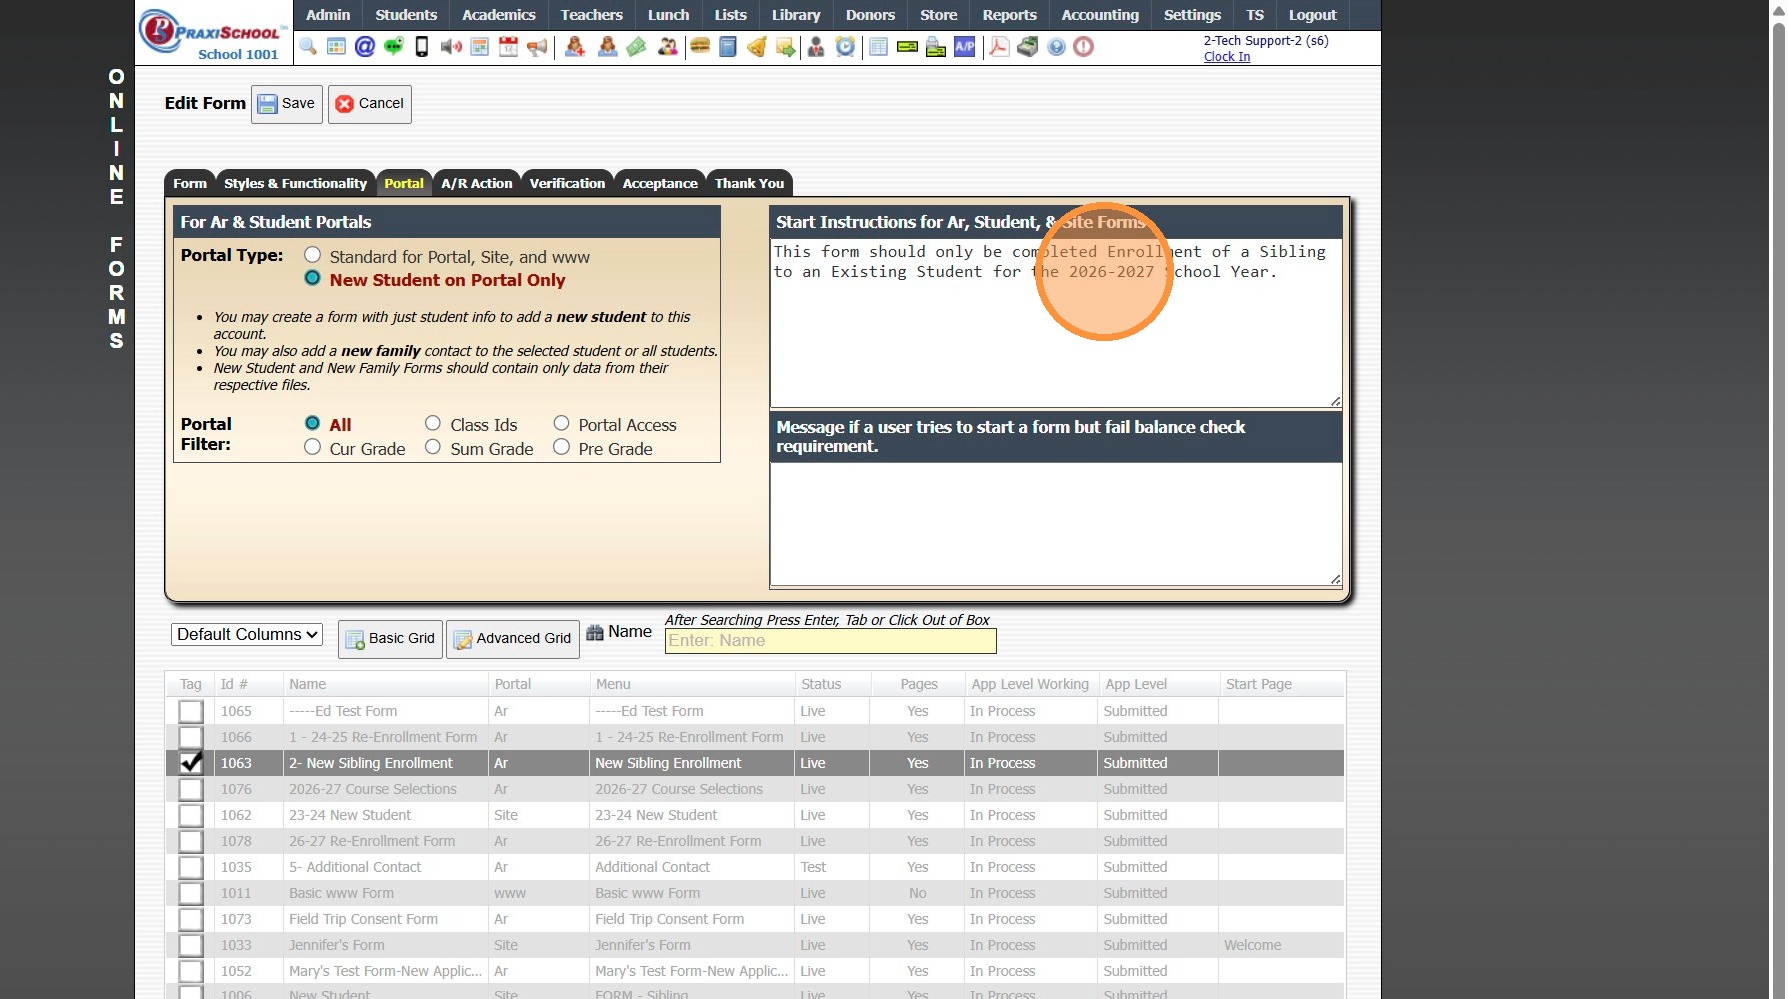Viewport: 1788px width, 999px height.
Task: Switch to Advanced Grid view
Action: click(512, 639)
